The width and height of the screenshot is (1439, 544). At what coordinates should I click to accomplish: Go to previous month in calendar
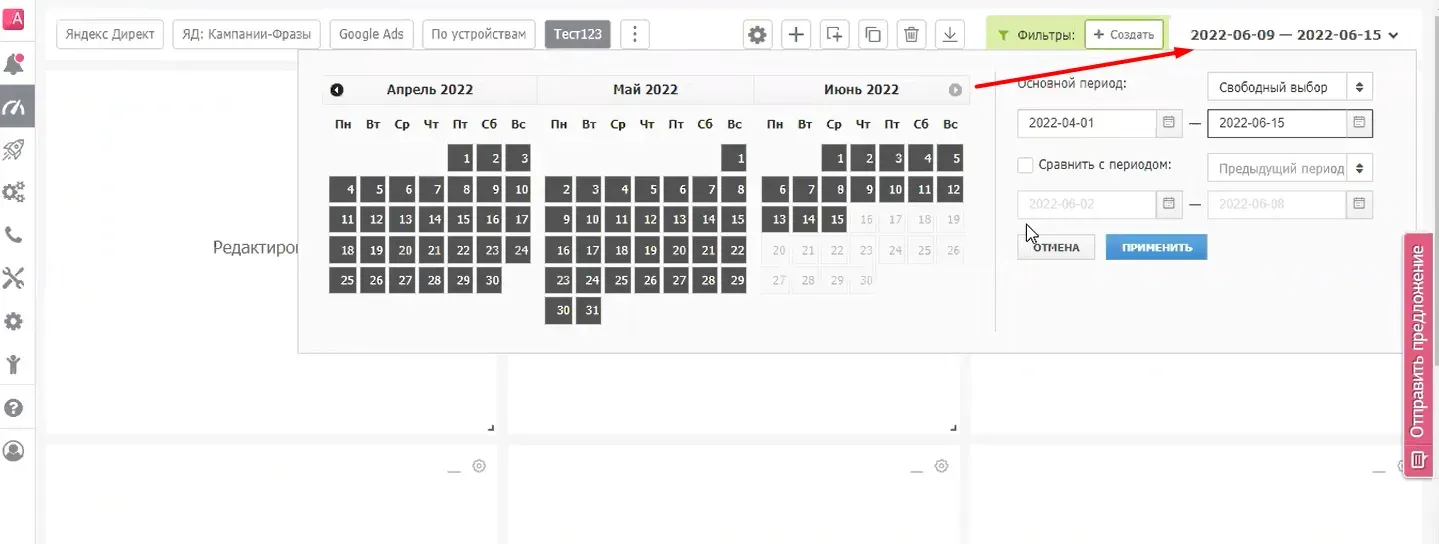click(337, 90)
